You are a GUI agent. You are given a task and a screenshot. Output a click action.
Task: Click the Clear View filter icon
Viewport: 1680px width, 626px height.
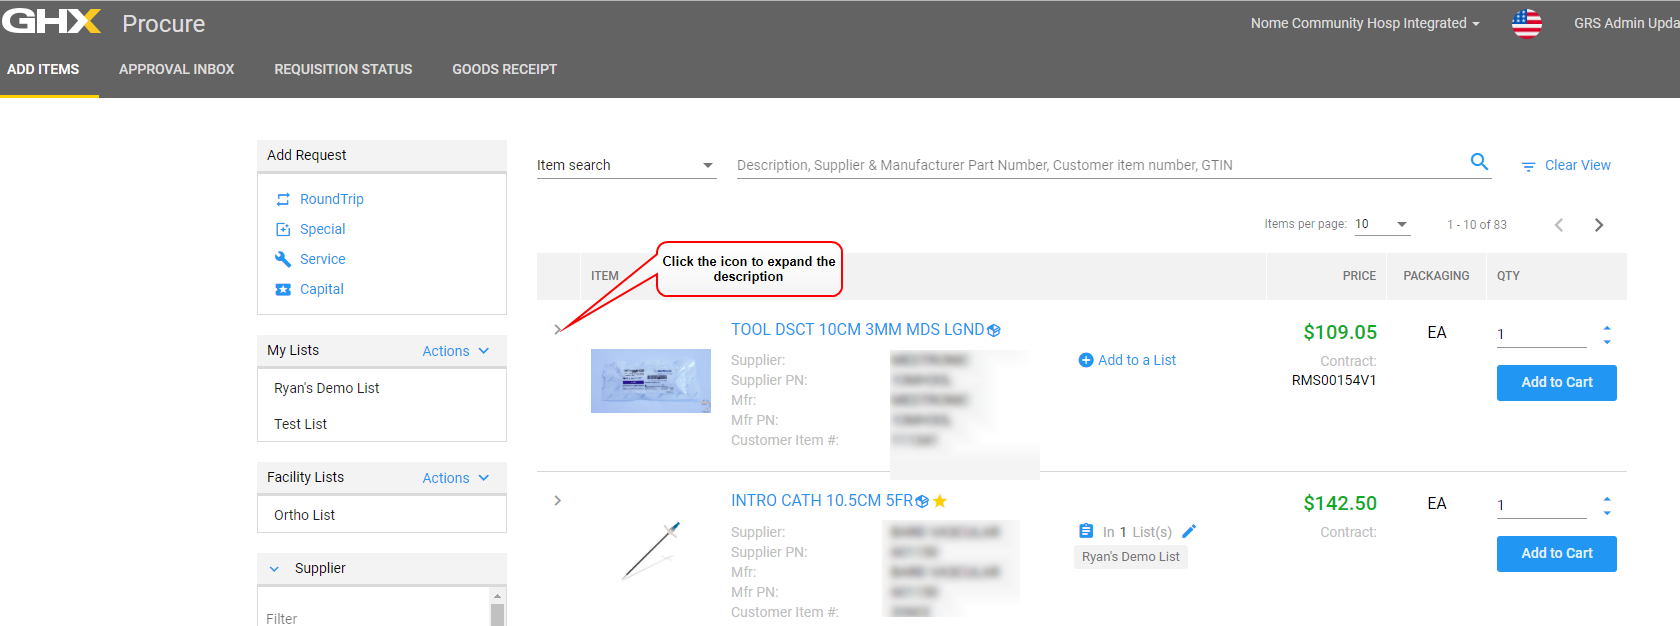[x=1528, y=167]
